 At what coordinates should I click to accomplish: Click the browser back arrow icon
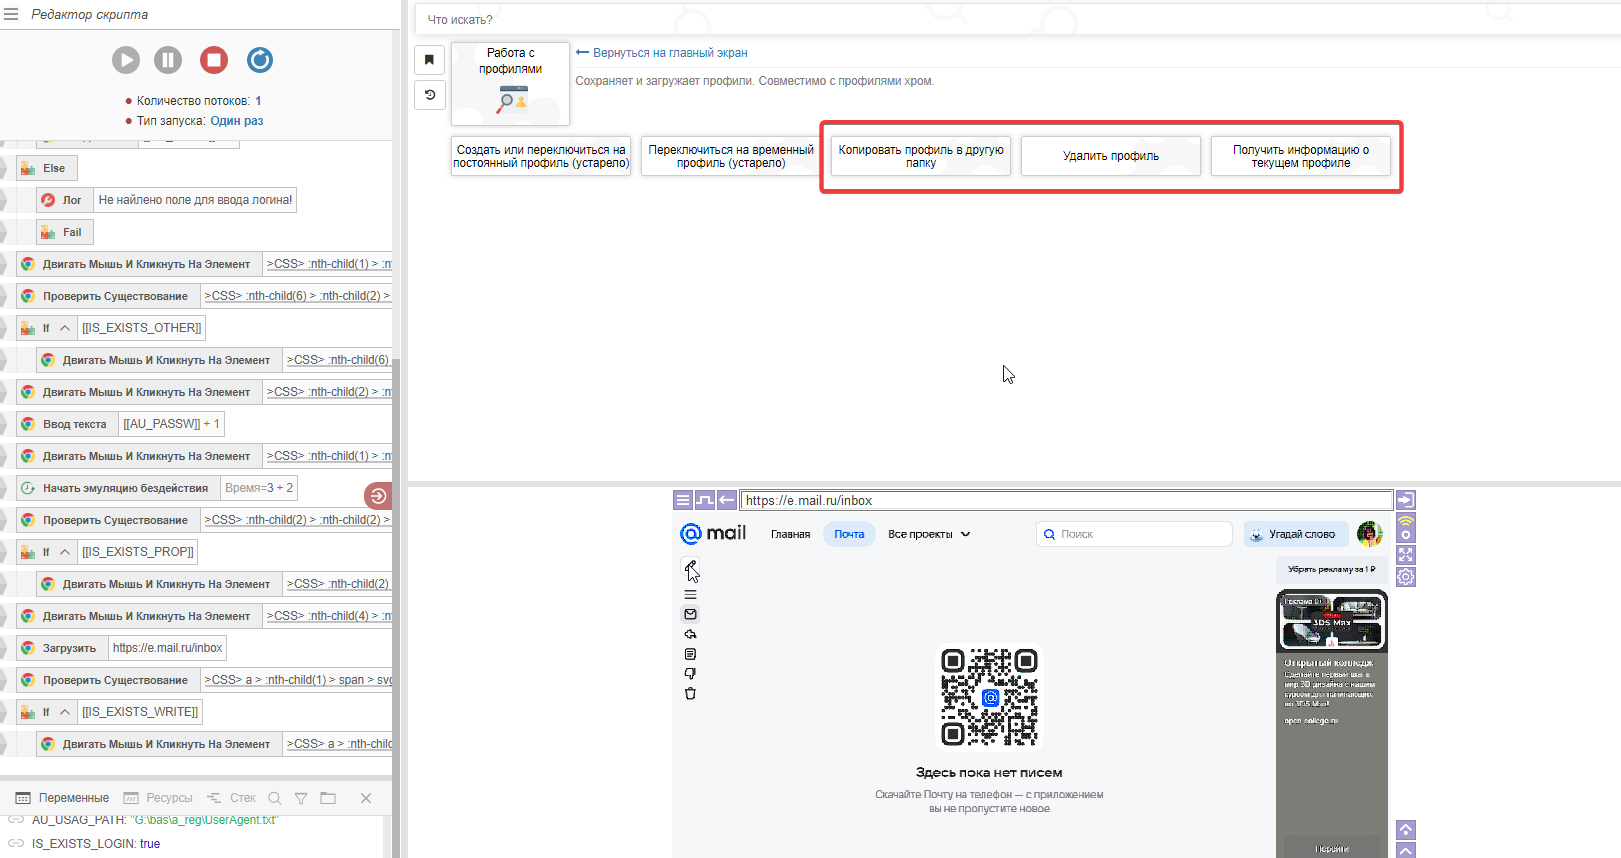(x=727, y=500)
